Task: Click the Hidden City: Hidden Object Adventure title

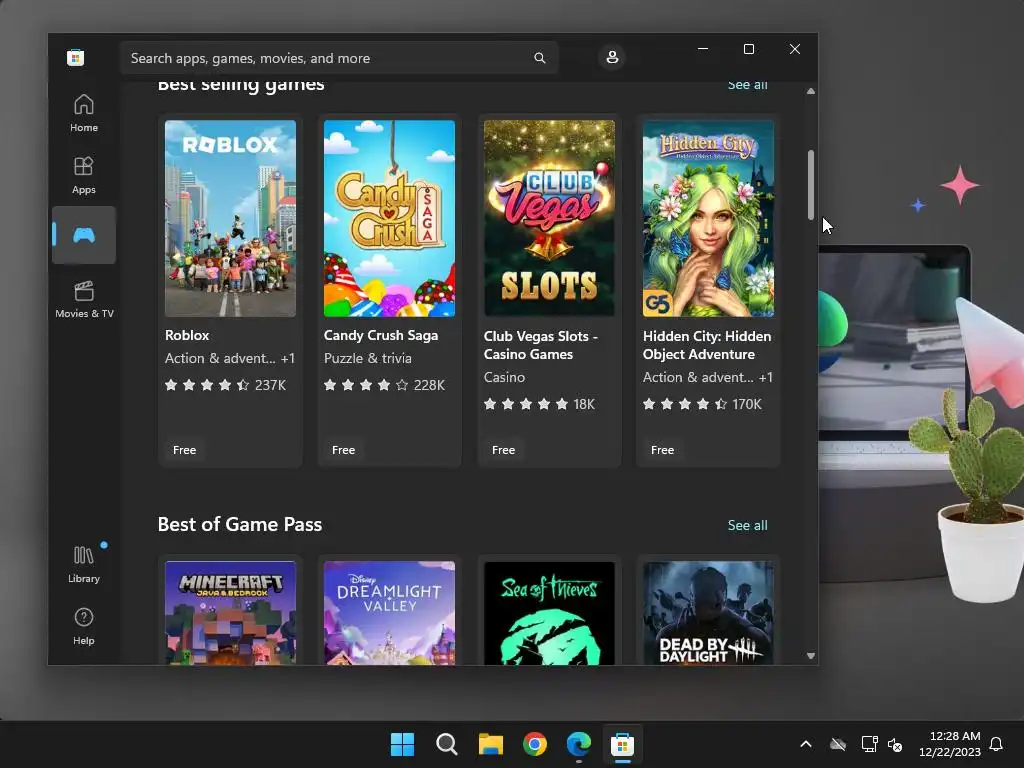Action: coord(707,345)
